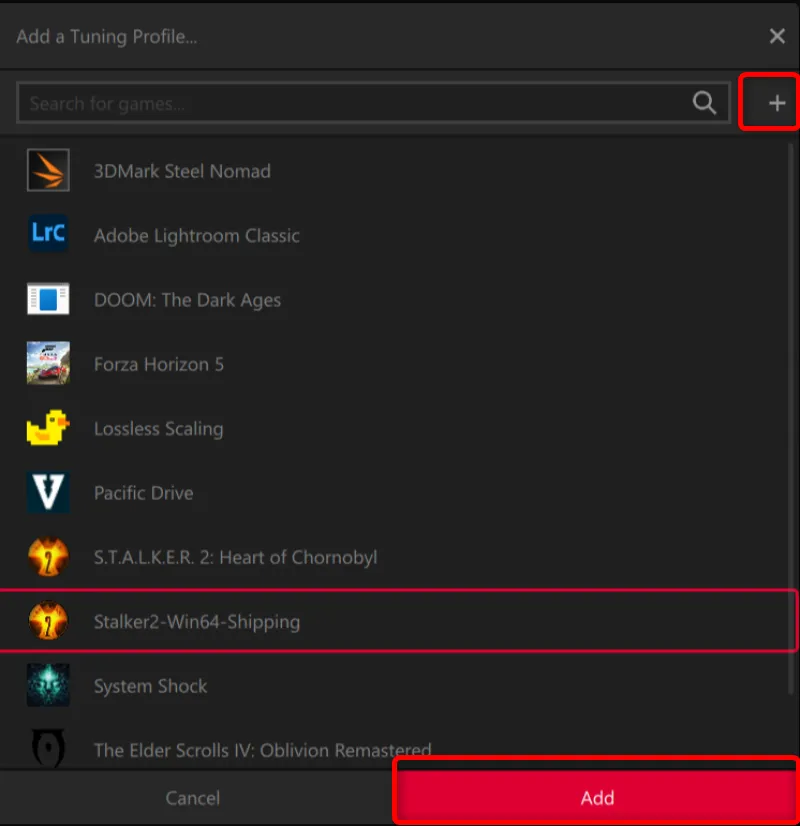Click the Forza Horizon 5 cover thumbnail

click(x=48, y=363)
